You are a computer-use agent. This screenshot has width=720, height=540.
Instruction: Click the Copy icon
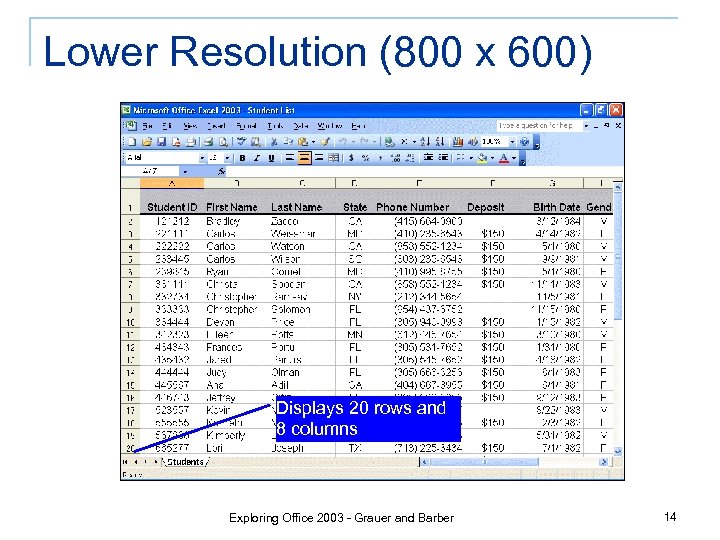pyautogui.click(x=288, y=142)
